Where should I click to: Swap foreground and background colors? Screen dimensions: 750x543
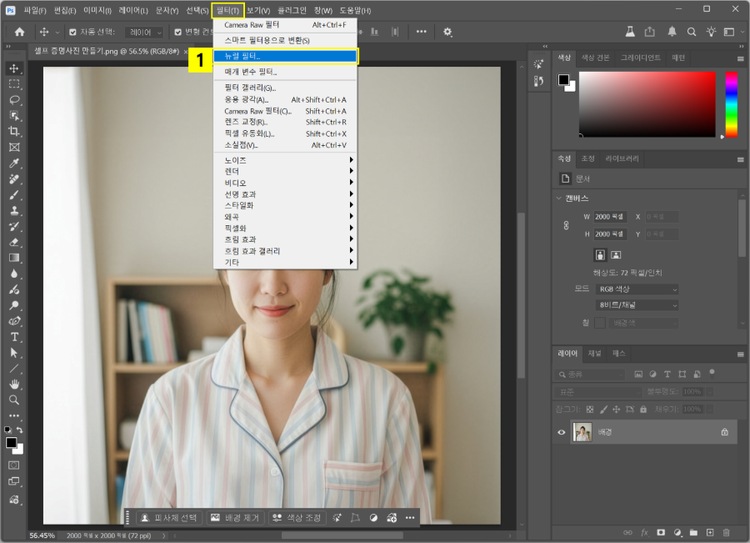tap(19, 430)
